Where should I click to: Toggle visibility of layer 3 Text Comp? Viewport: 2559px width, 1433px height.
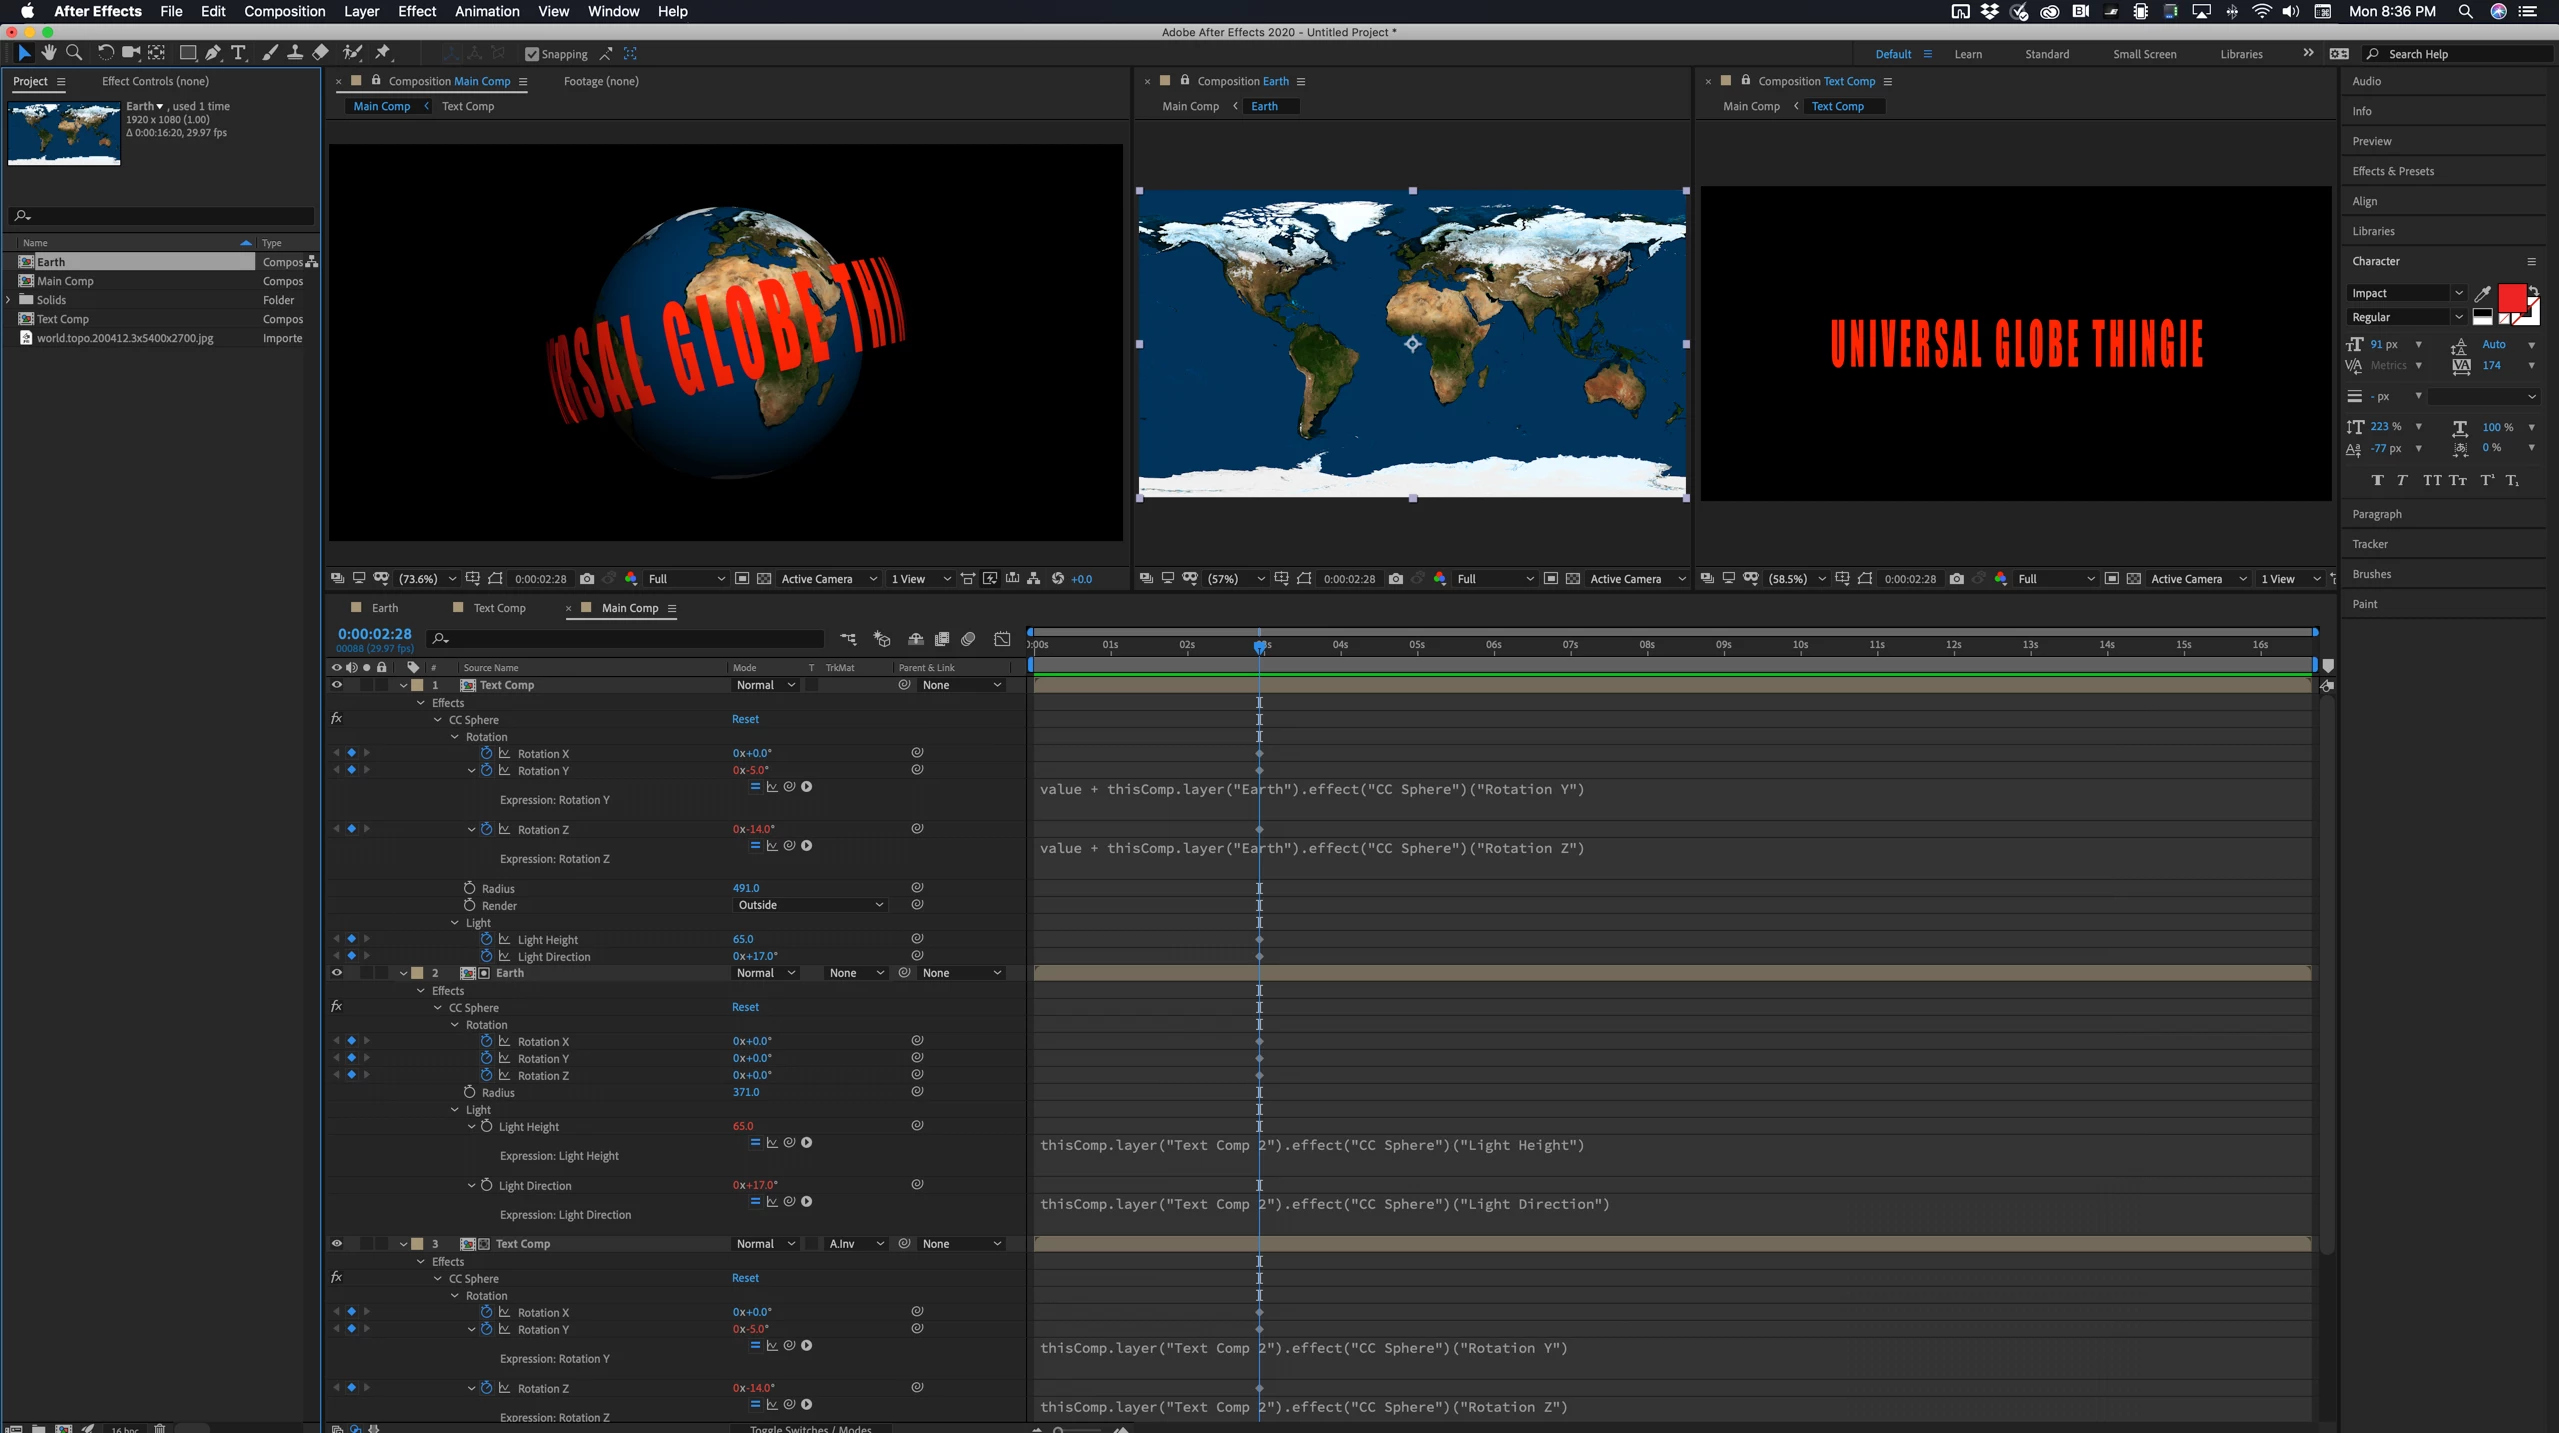(x=337, y=1243)
